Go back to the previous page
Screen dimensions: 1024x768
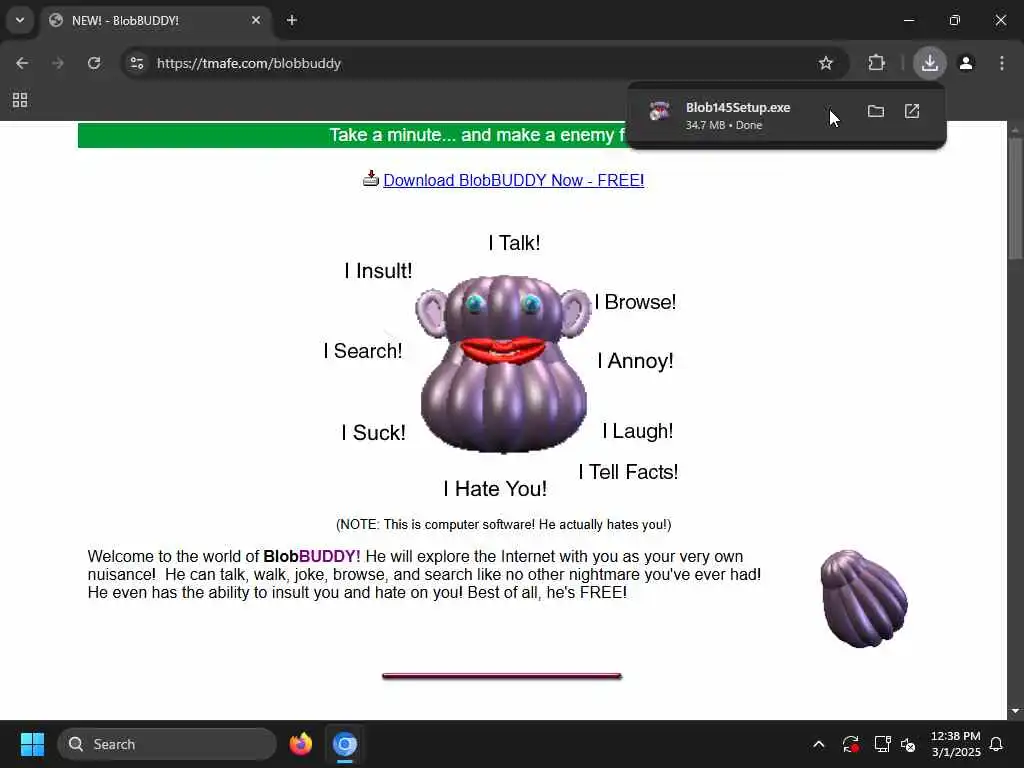tap(22, 63)
